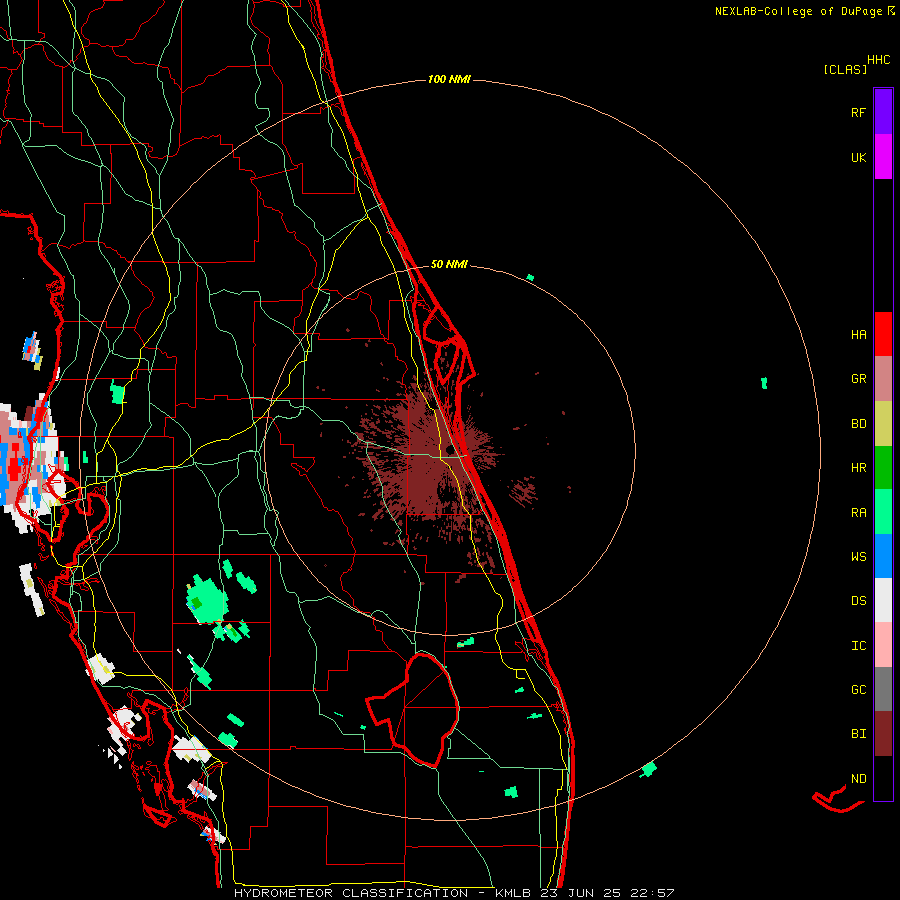Click the "HHC" product code text
This screenshot has width=900, height=900.
tap(878, 59)
